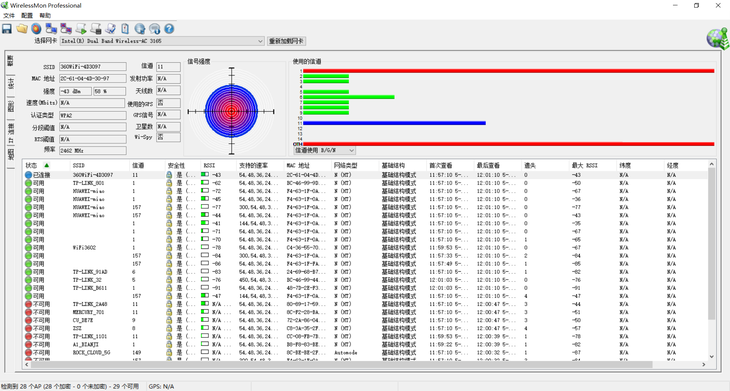Click the signal bar icon in TP-LINK_91AD row
The height and width of the screenshot is (391, 730).
click(205, 271)
